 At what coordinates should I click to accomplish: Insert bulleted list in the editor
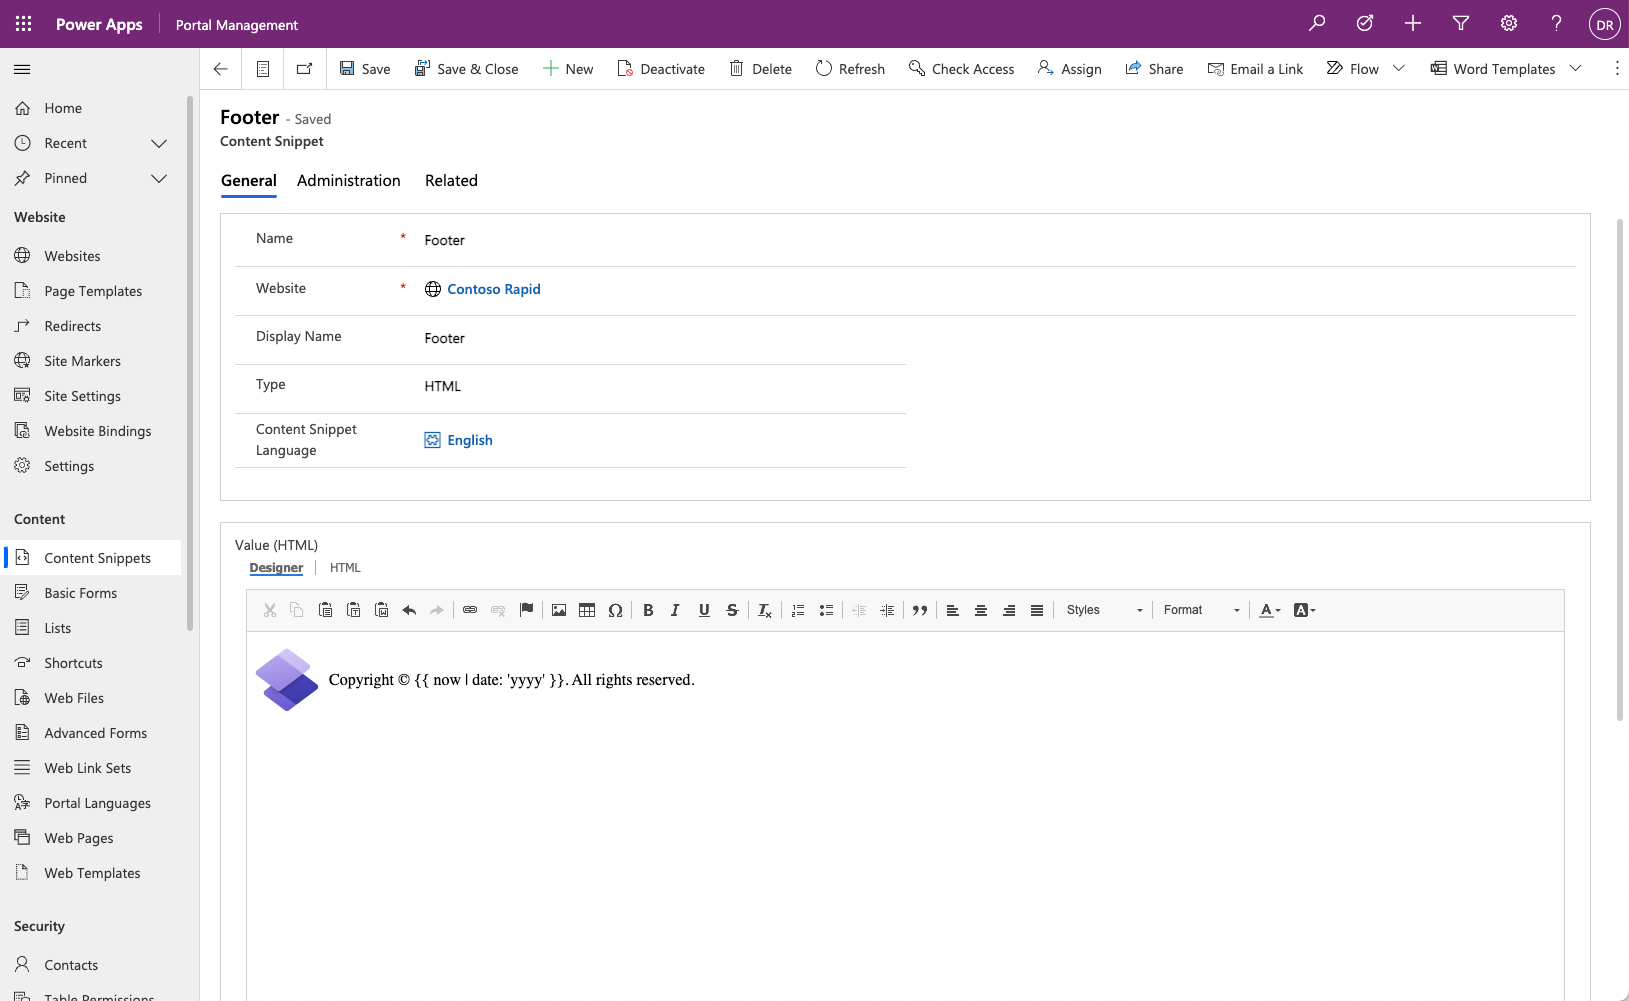click(x=826, y=610)
